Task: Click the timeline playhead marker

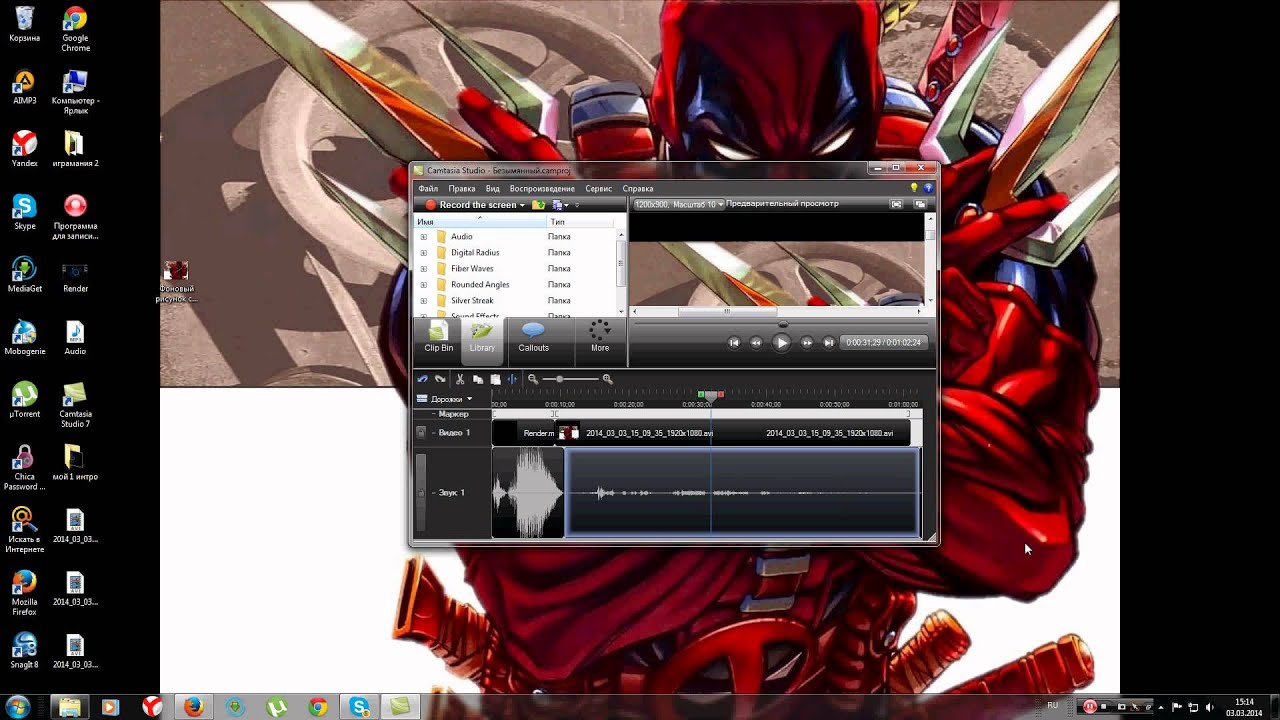Action: (x=711, y=395)
